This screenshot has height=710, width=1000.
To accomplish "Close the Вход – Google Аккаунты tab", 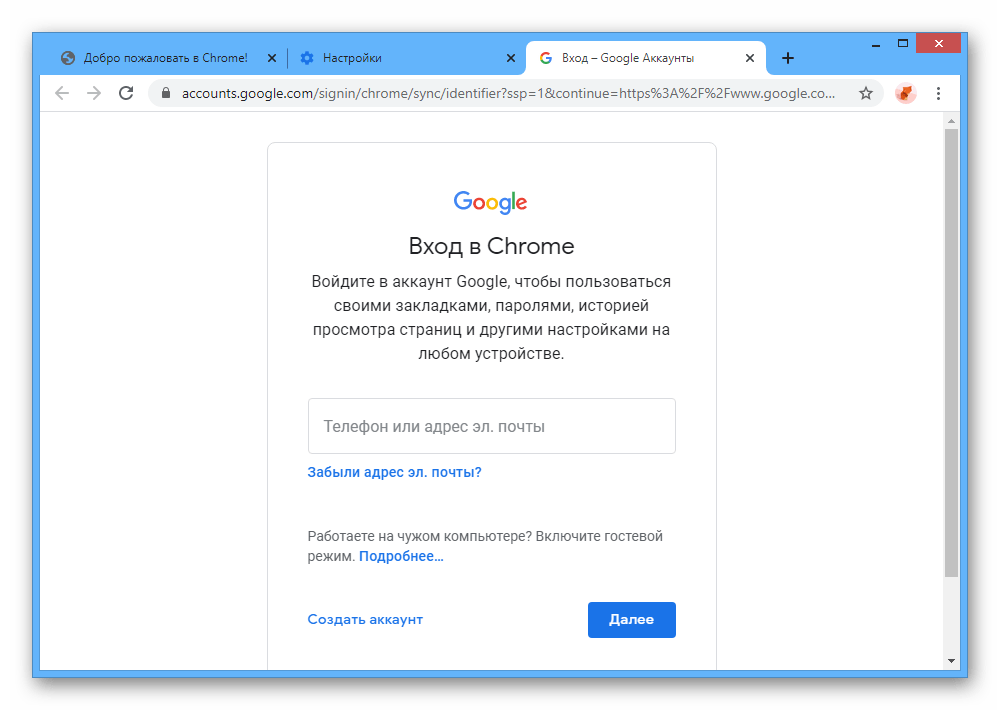I will [x=750, y=58].
